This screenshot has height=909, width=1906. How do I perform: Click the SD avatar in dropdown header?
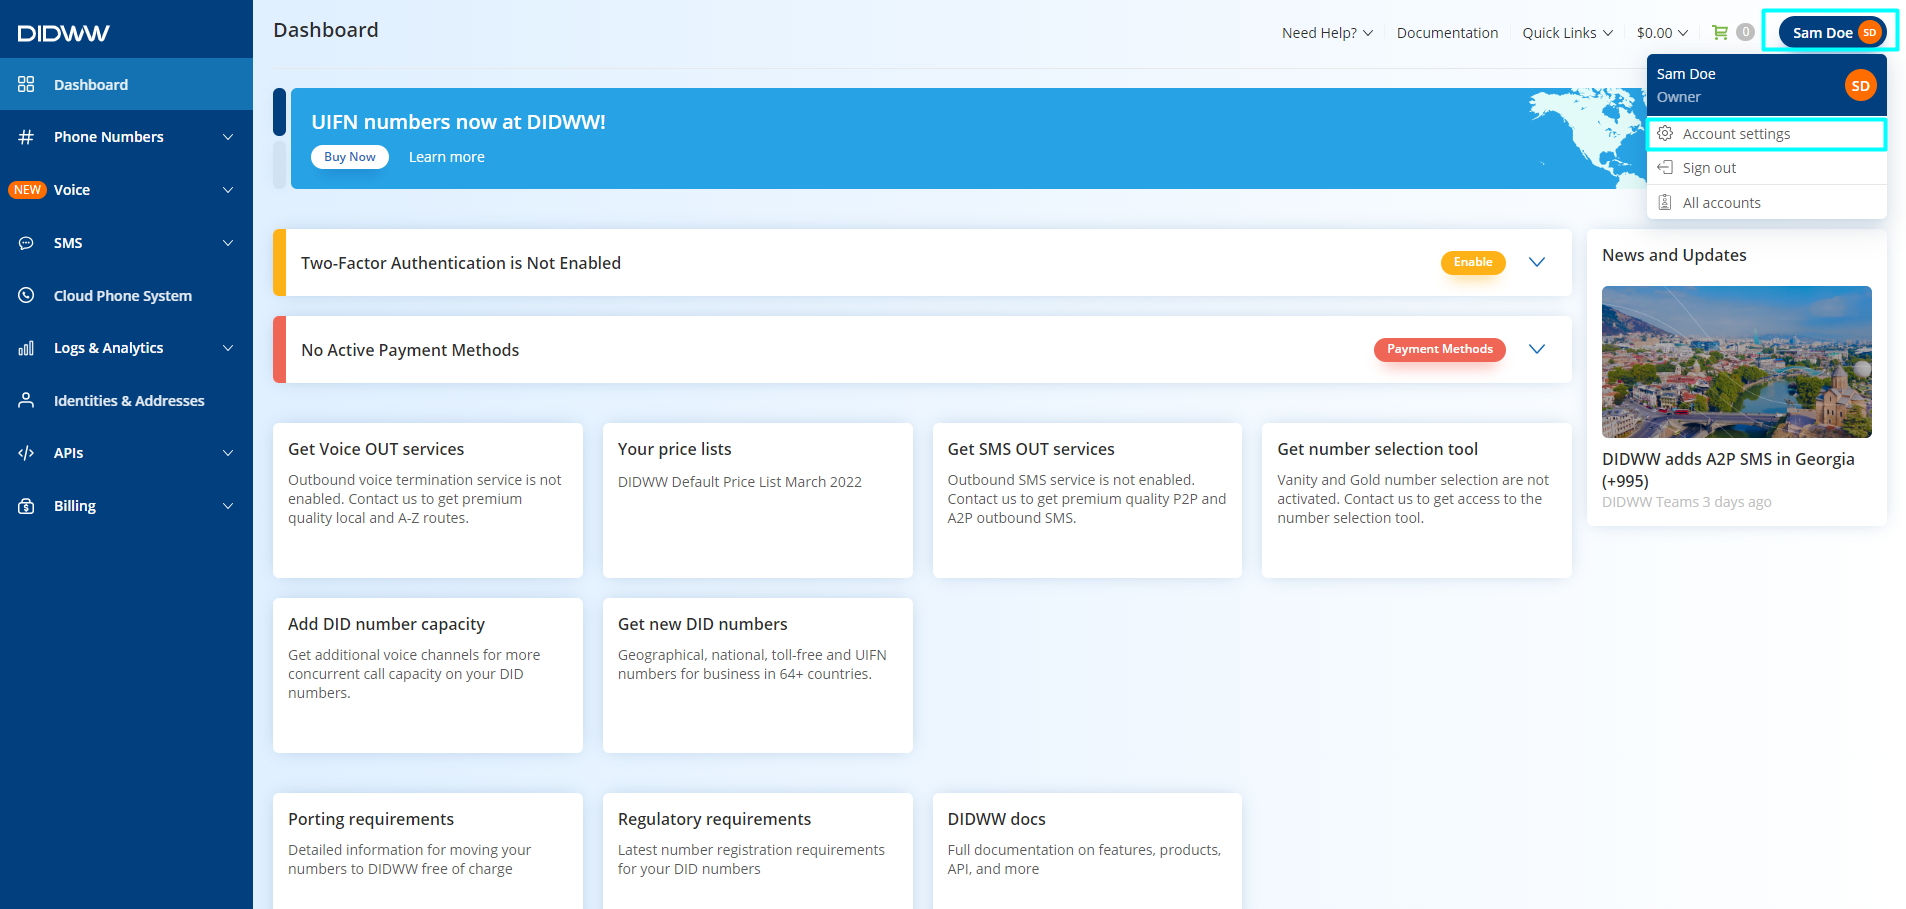1860,85
